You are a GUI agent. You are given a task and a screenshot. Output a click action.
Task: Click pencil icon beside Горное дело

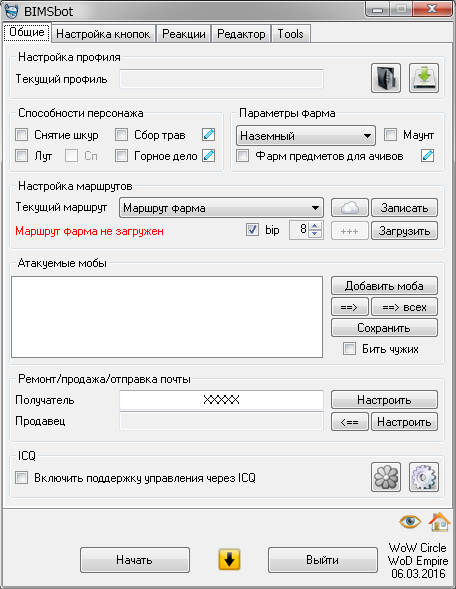(x=208, y=156)
